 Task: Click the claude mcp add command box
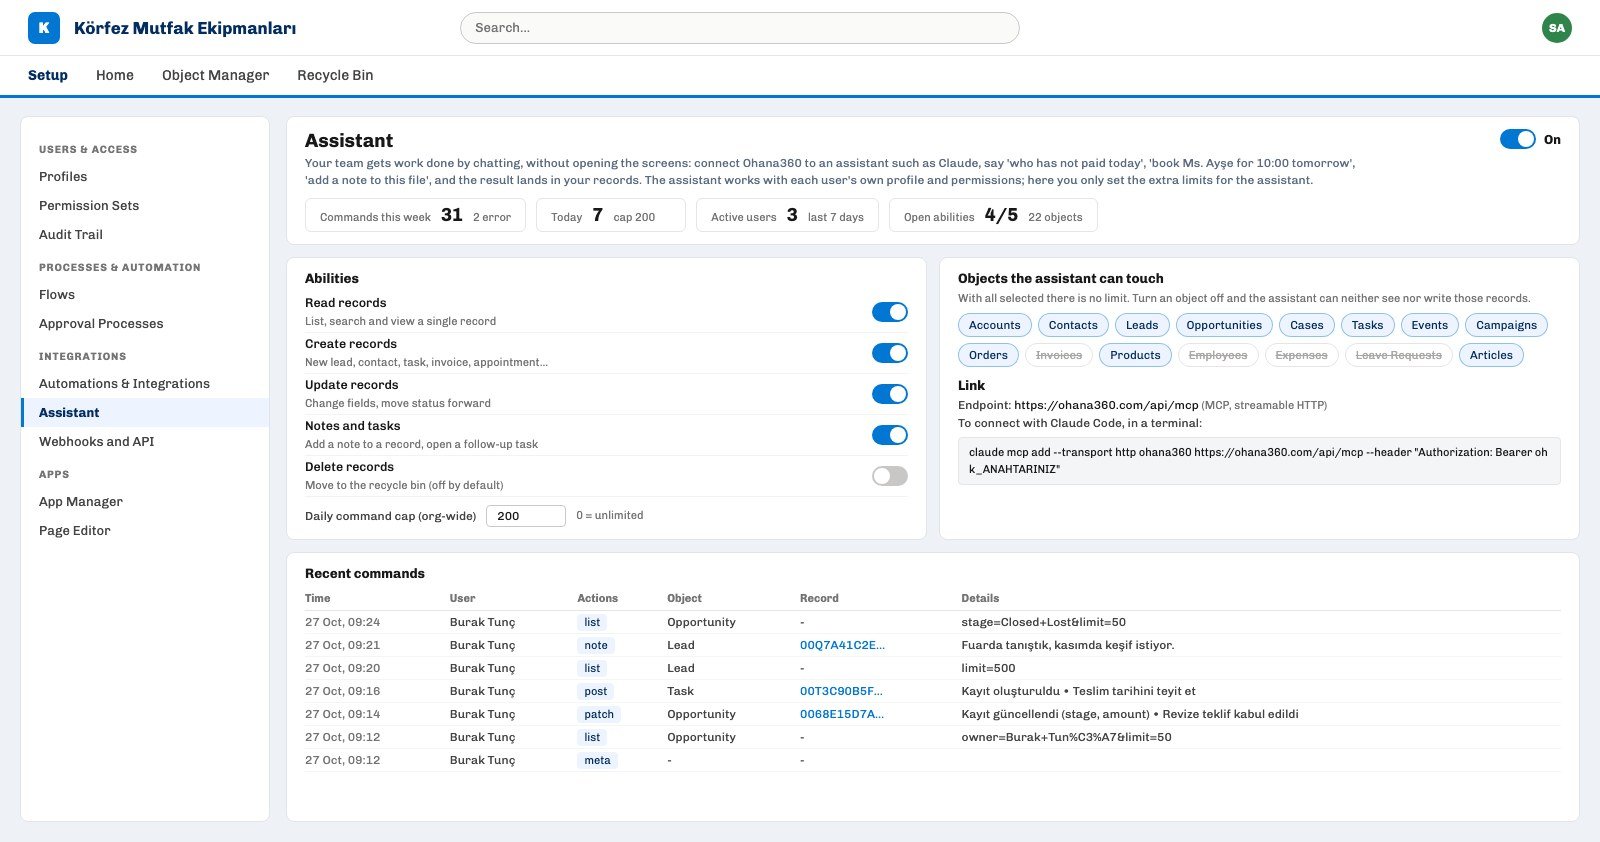pos(1259,461)
